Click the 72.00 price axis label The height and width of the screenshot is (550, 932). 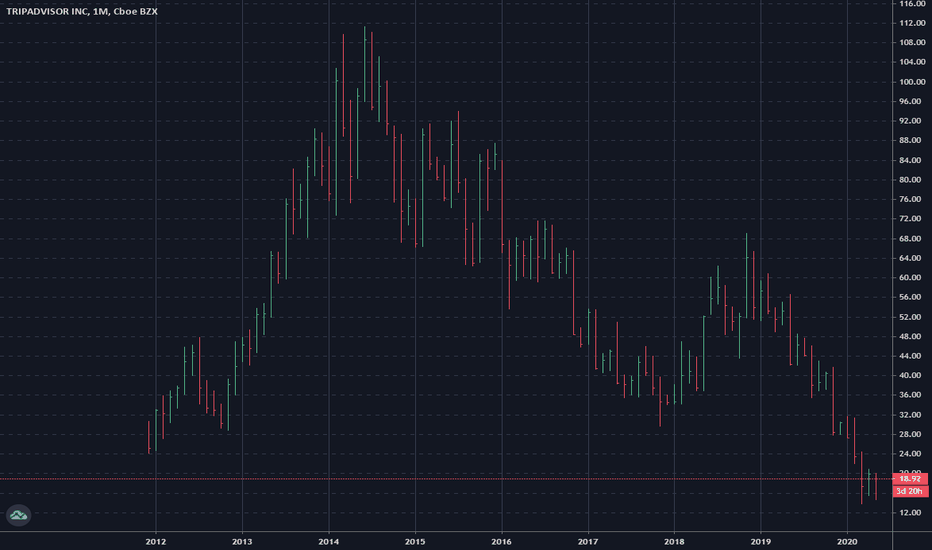click(912, 219)
